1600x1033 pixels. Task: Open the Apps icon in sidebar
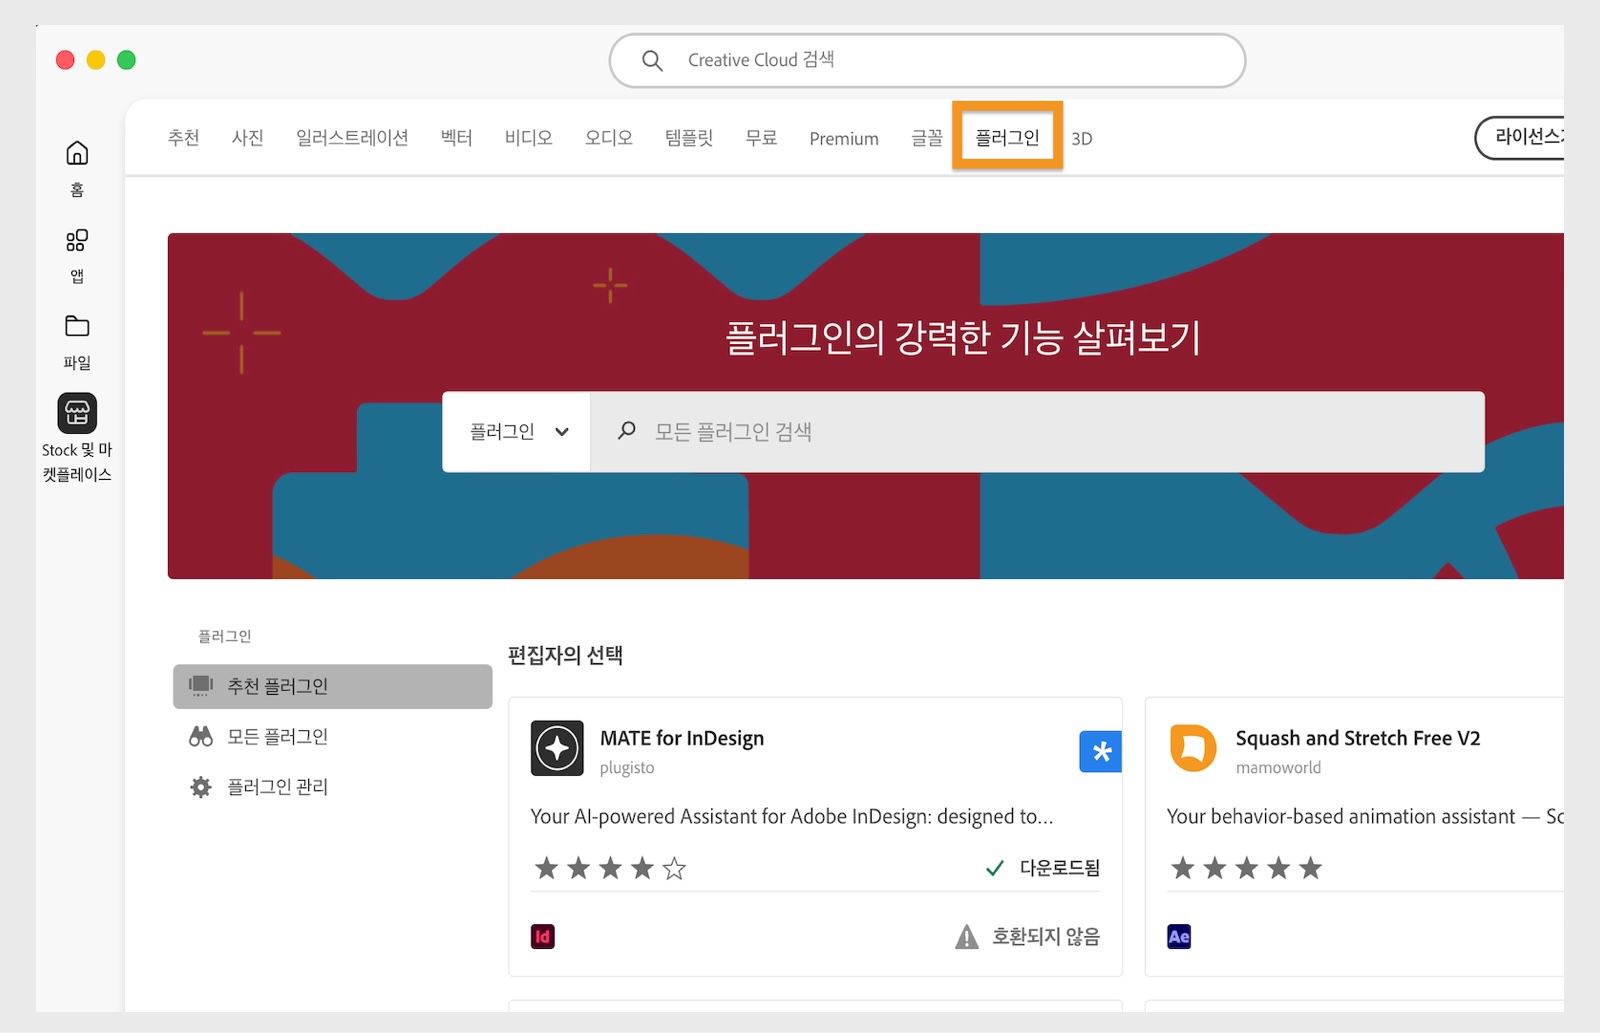click(x=77, y=240)
